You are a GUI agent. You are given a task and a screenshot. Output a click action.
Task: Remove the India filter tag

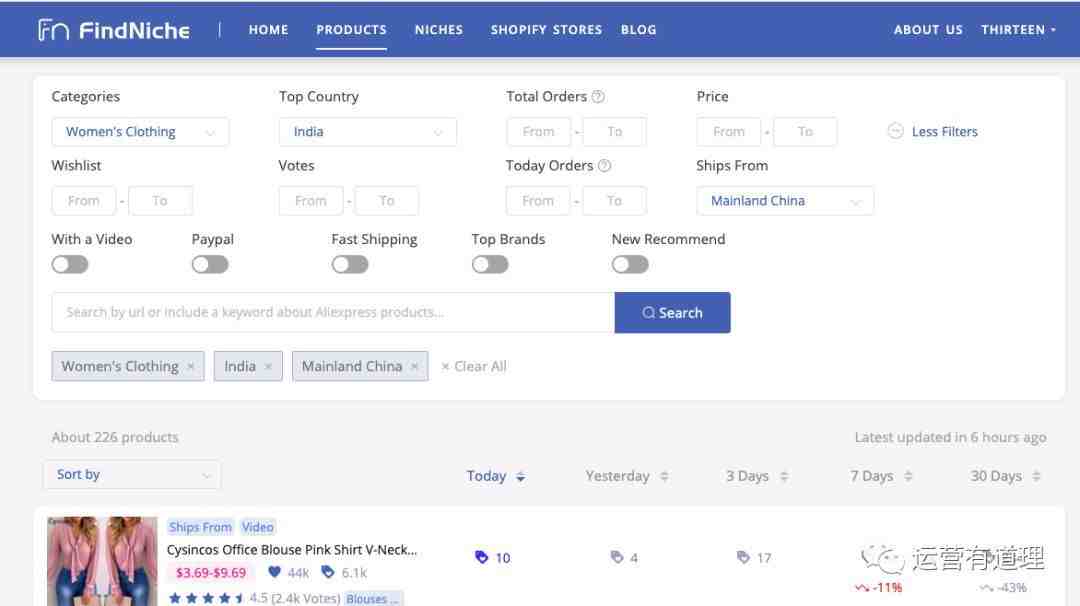tap(268, 366)
